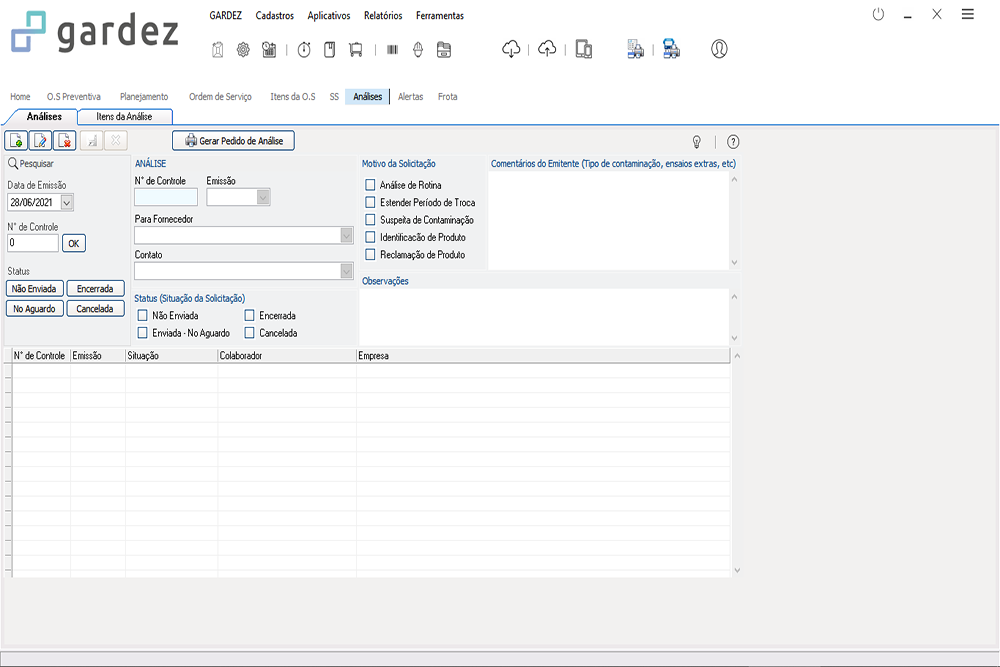Image resolution: width=1000 pixels, height=667 pixels.
Task: Go to the Ordem de Serviço tab
Action: (220, 97)
